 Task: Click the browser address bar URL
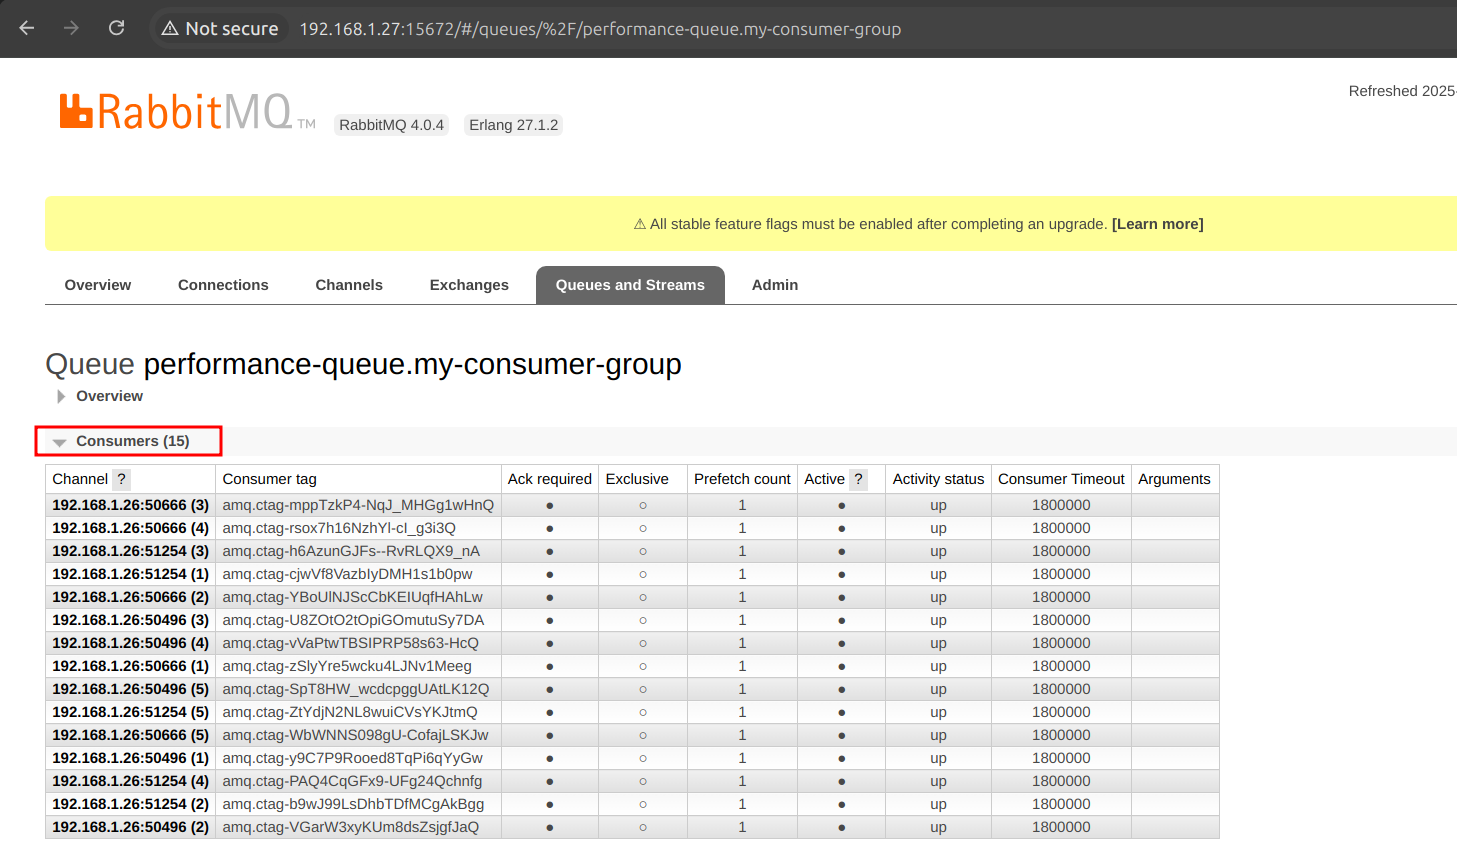click(600, 29)
